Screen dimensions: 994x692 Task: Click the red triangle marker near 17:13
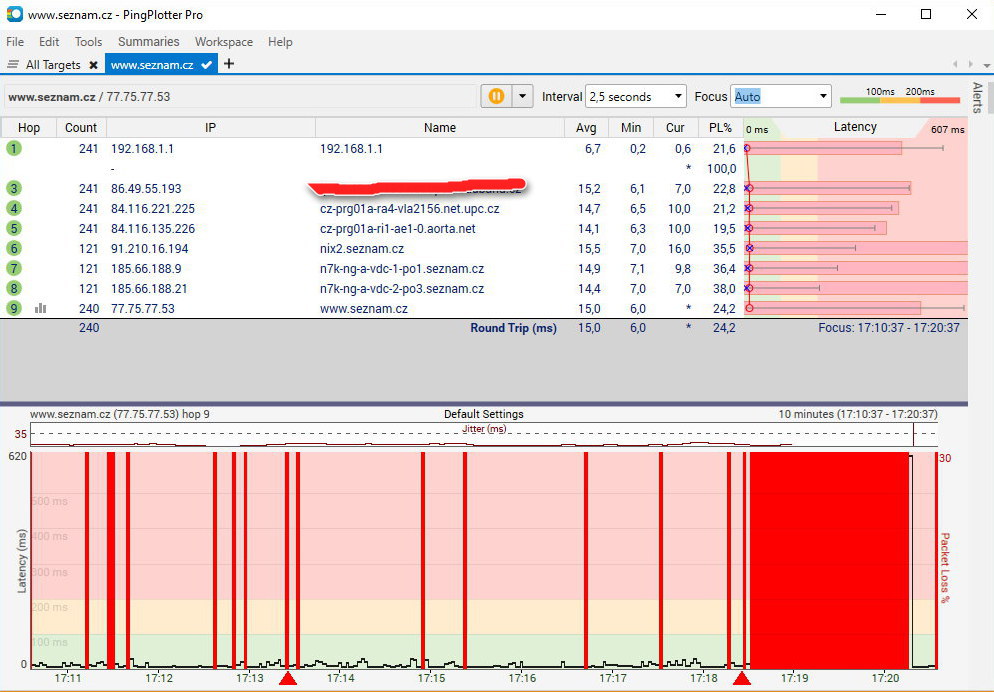[288, 679]
